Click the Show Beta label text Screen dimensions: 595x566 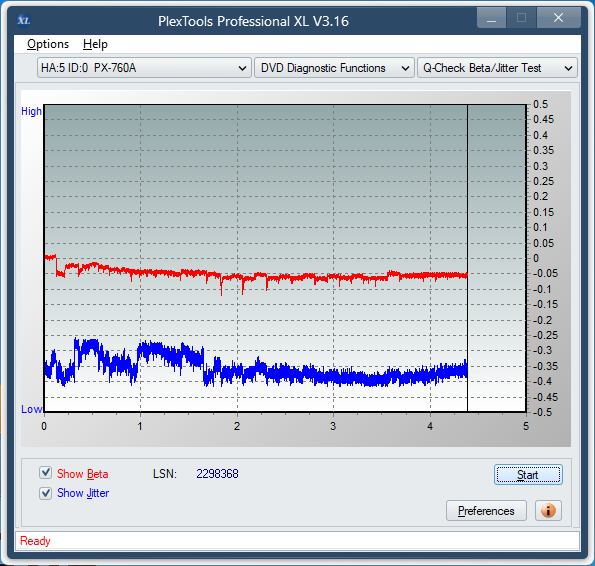tap(82, 474)
